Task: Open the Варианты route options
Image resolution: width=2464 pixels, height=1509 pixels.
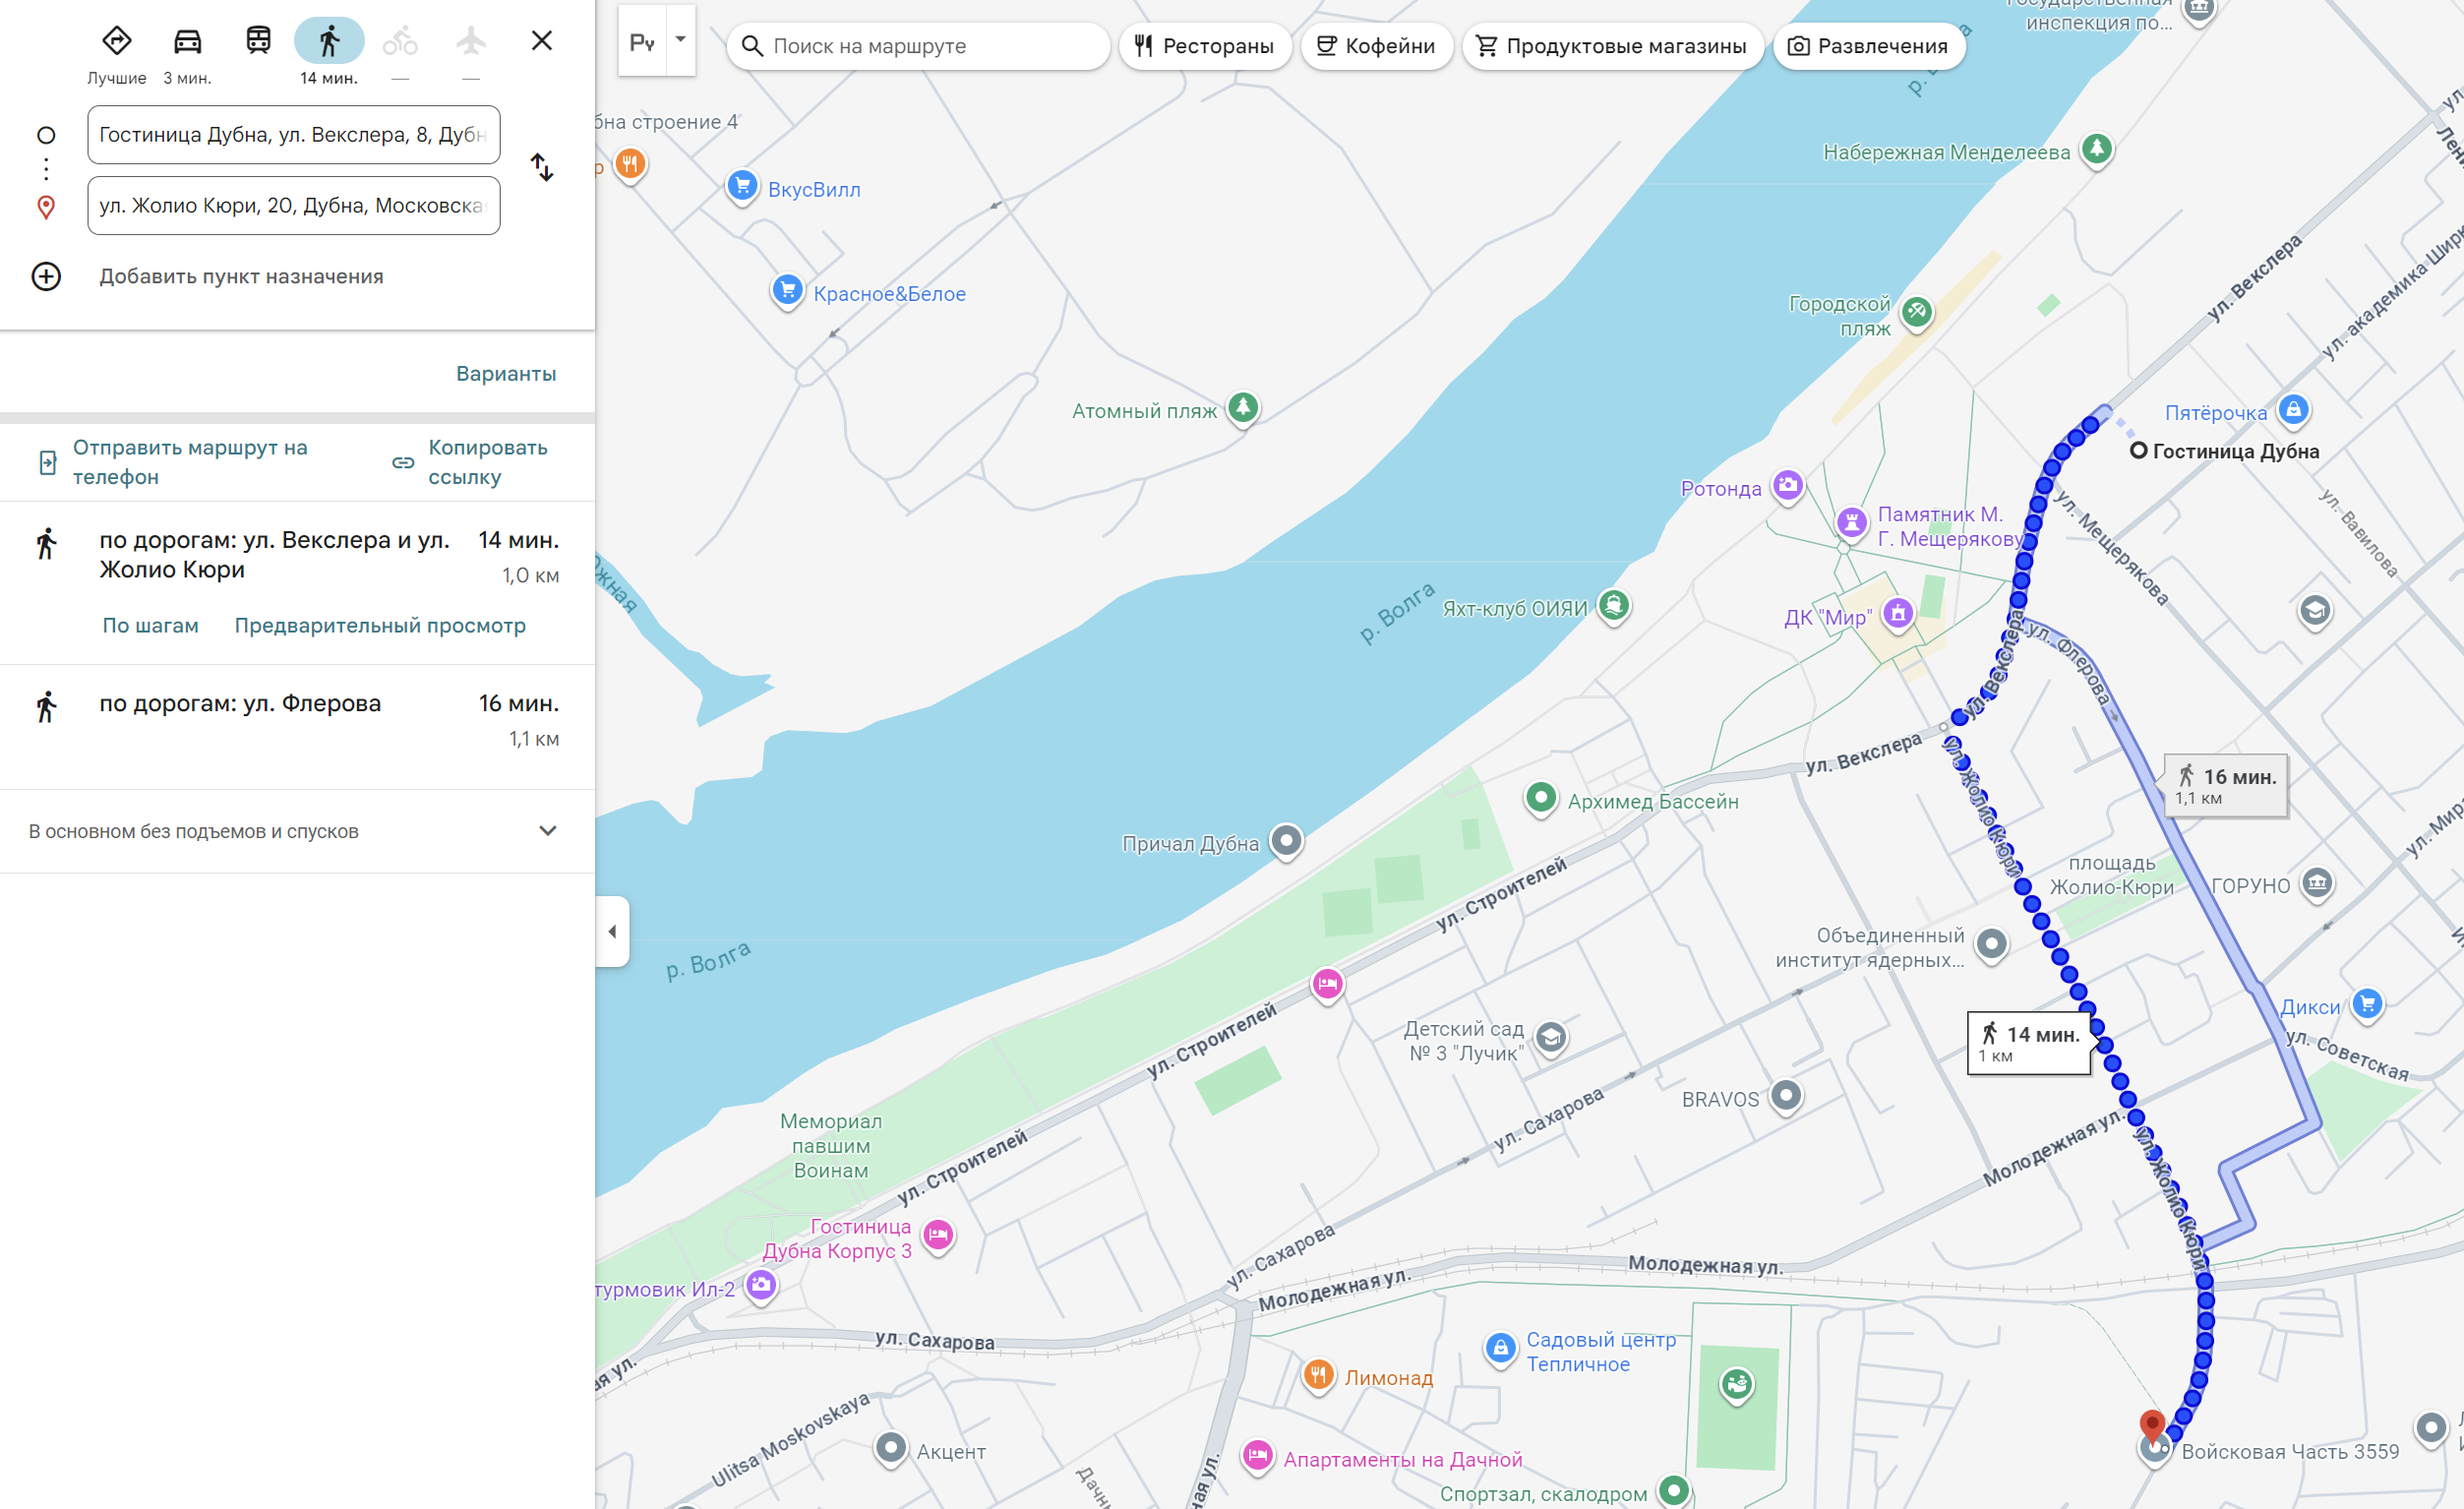Action: (x=506, y=373)
